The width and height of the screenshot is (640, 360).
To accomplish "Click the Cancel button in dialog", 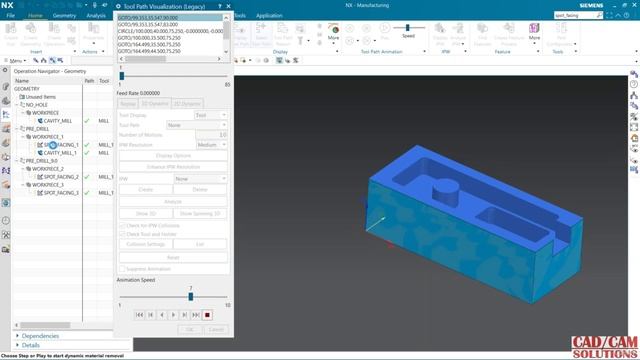I will pyautogui.click(x=216, y=329).
